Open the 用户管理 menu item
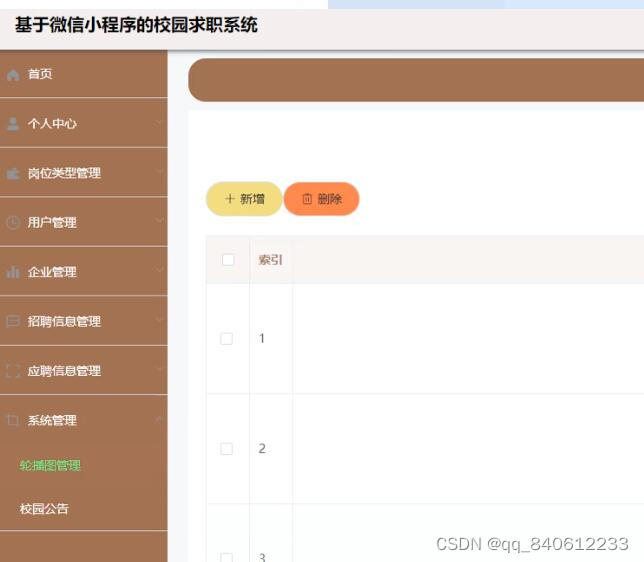This screenshot has height=562, width=644. point(83,222)
